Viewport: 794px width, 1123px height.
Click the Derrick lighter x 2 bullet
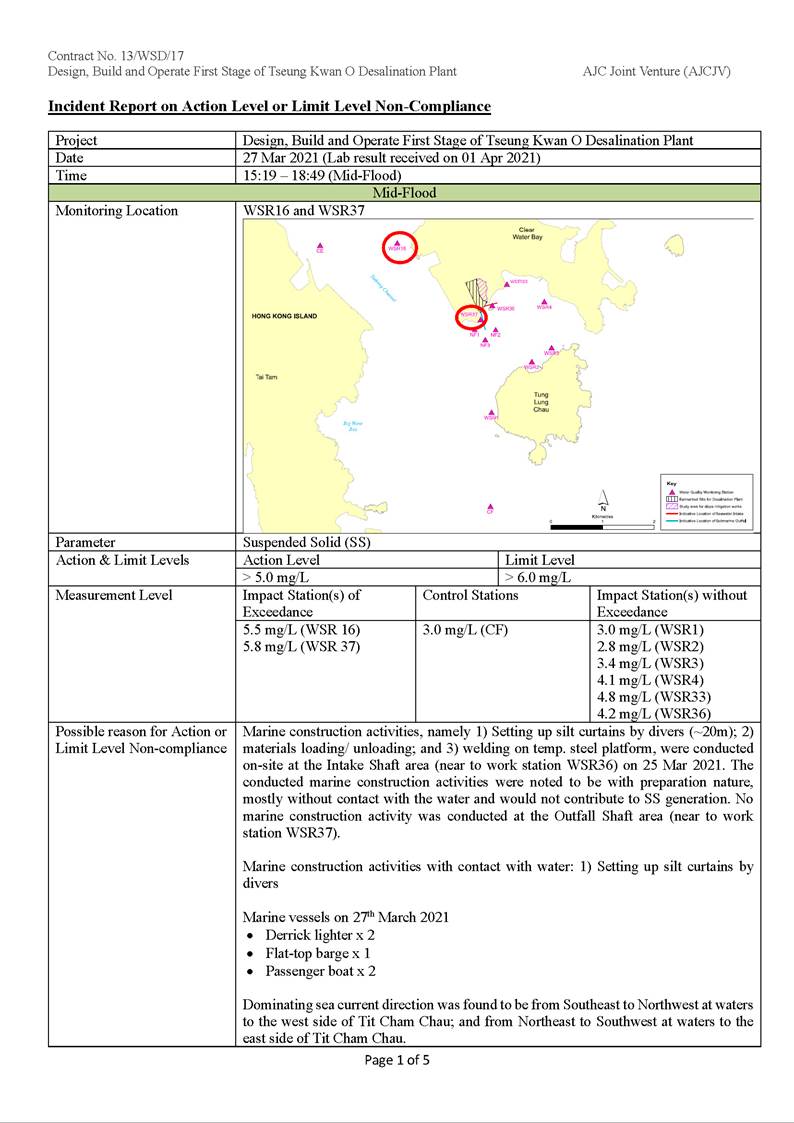[312, 935]
